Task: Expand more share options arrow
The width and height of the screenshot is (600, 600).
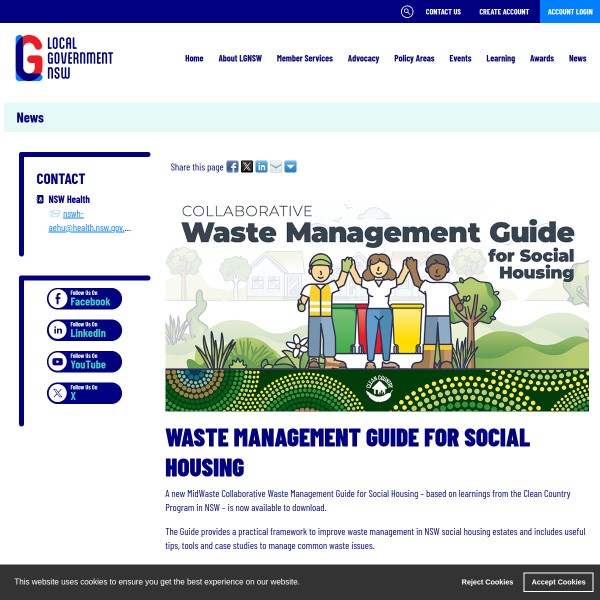Action: click(x=290, y=167)
